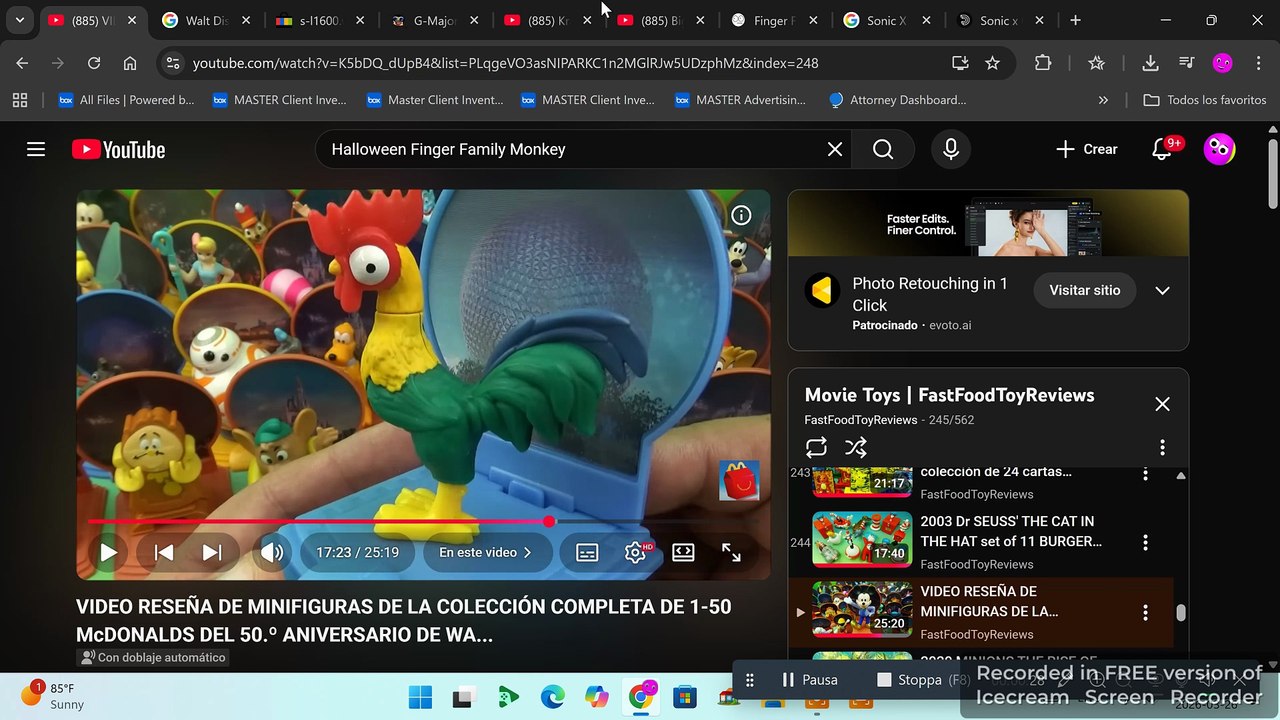
Task: Clear the YouTube search box text
Action: click(835, 149)
